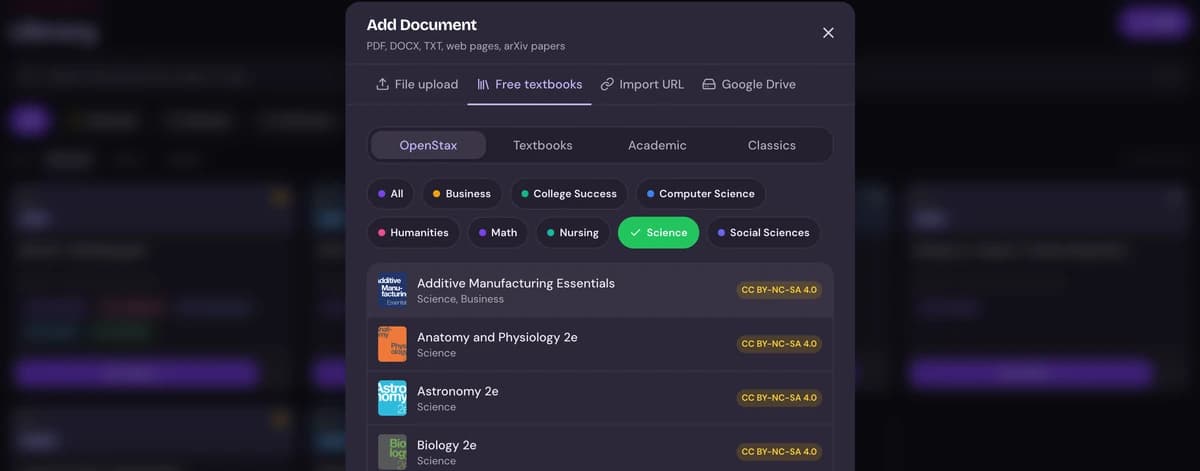
Task: Select Astronomy 2e title
Action: [x=457, y=391]
